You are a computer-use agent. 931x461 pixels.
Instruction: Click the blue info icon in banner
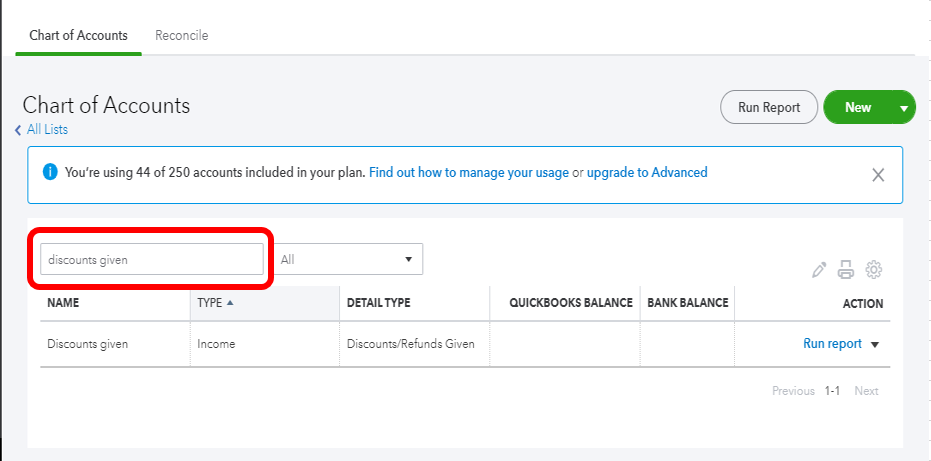click(x=50, y=173)
